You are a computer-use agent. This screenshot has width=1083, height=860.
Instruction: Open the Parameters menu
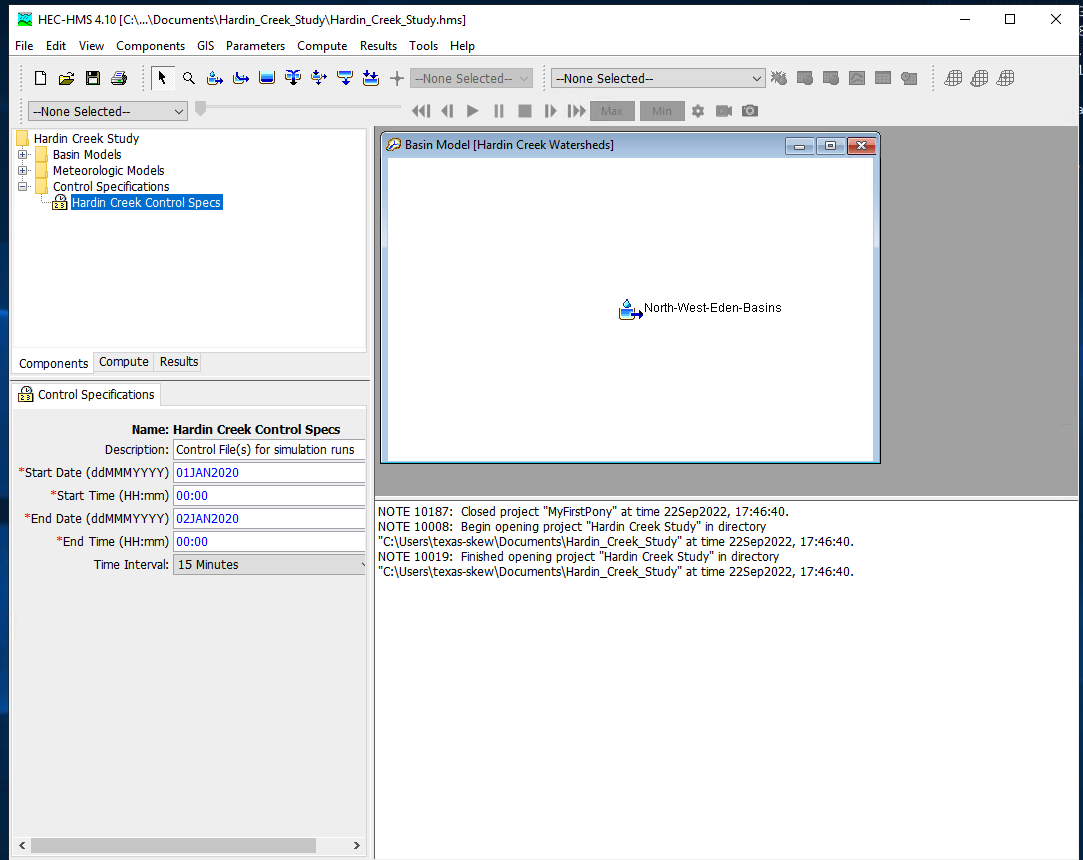(255, 46)
